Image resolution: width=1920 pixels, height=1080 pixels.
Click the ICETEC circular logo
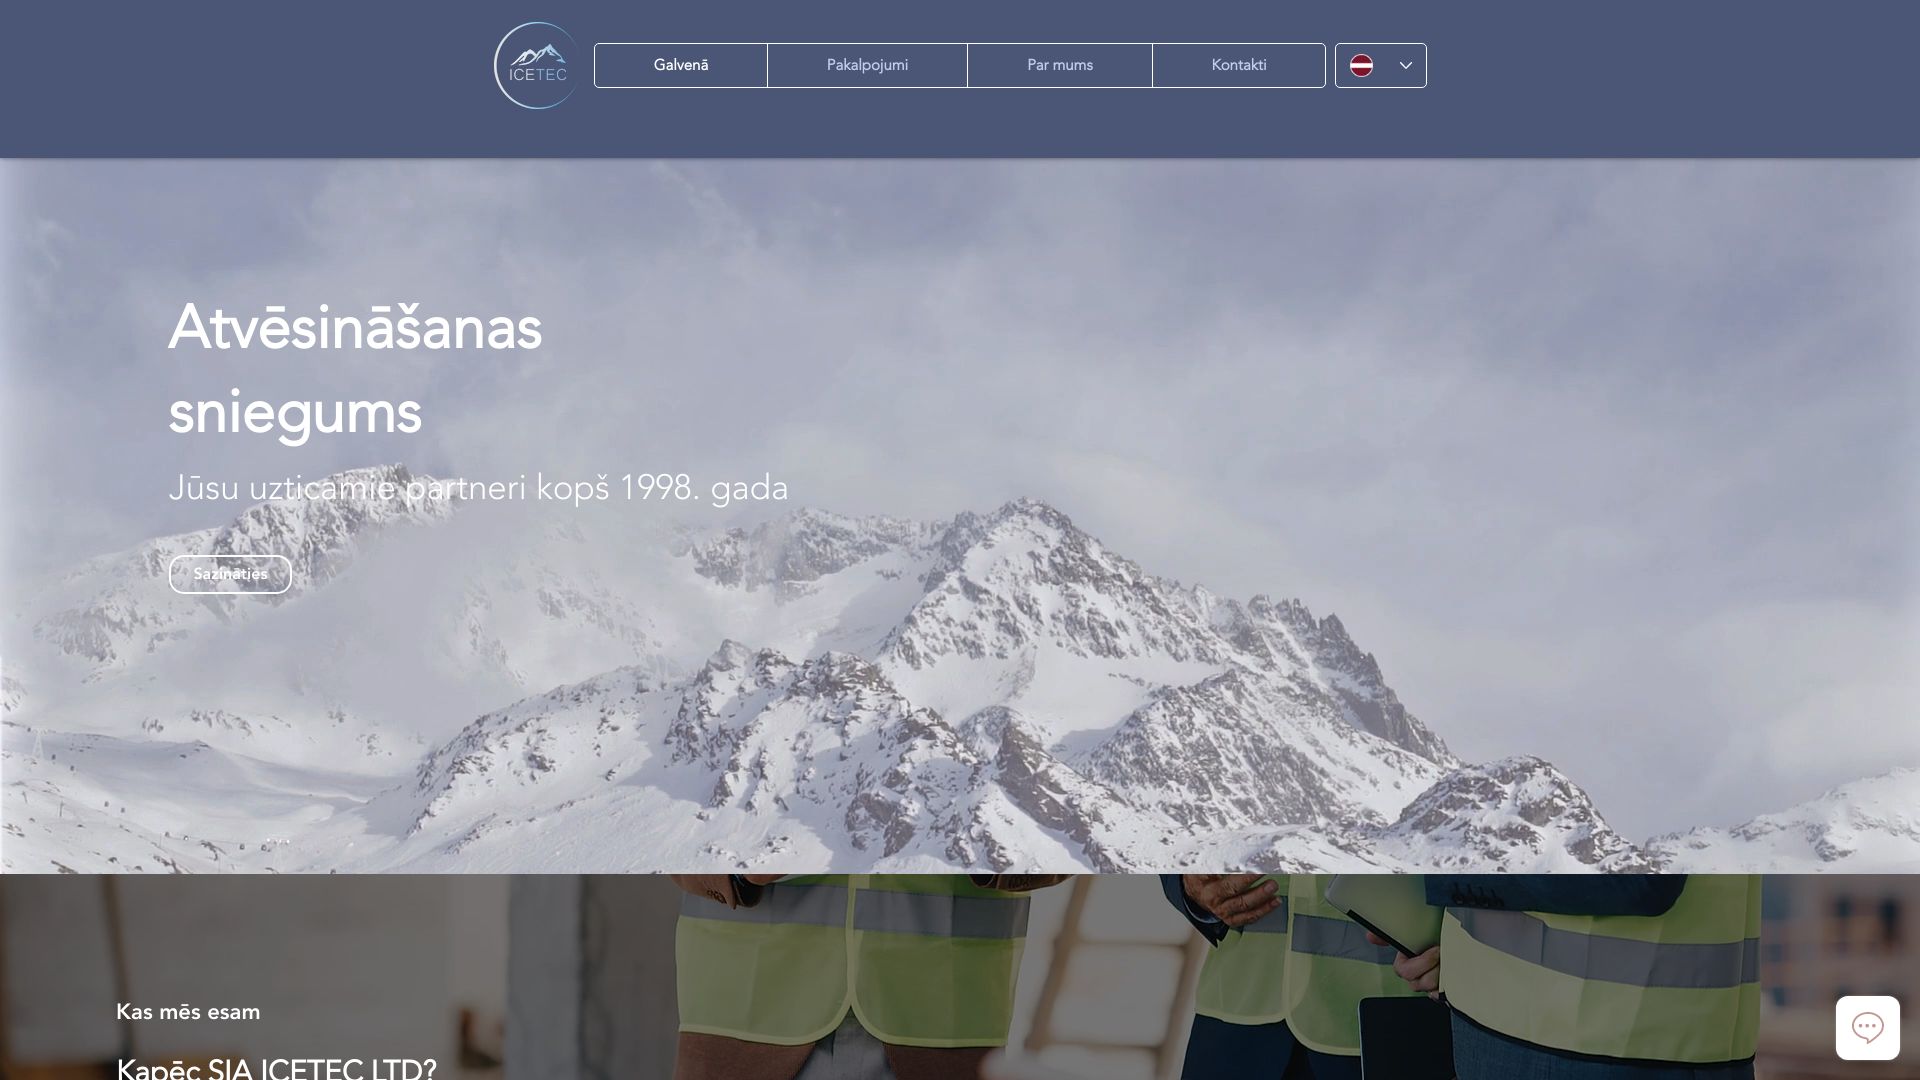click(537, 65)
